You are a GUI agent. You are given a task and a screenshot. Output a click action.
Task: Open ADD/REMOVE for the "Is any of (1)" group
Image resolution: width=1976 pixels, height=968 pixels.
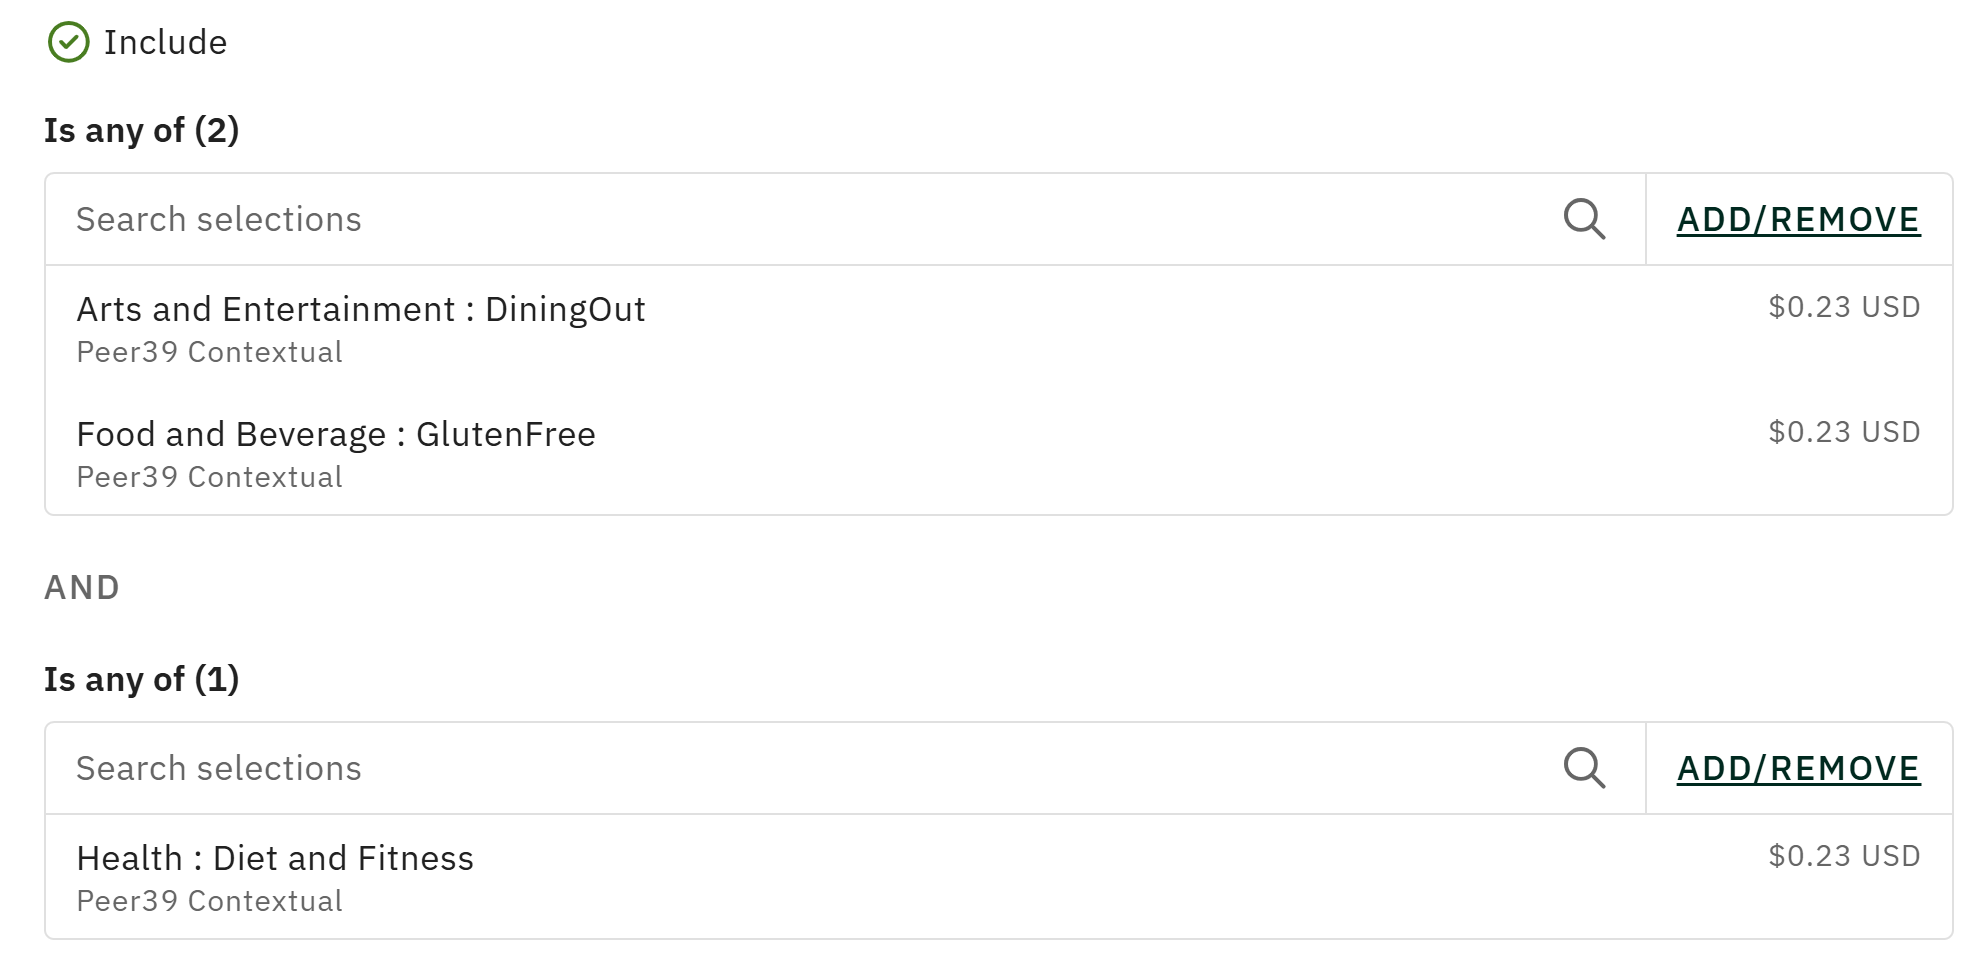pos(1798,768)
